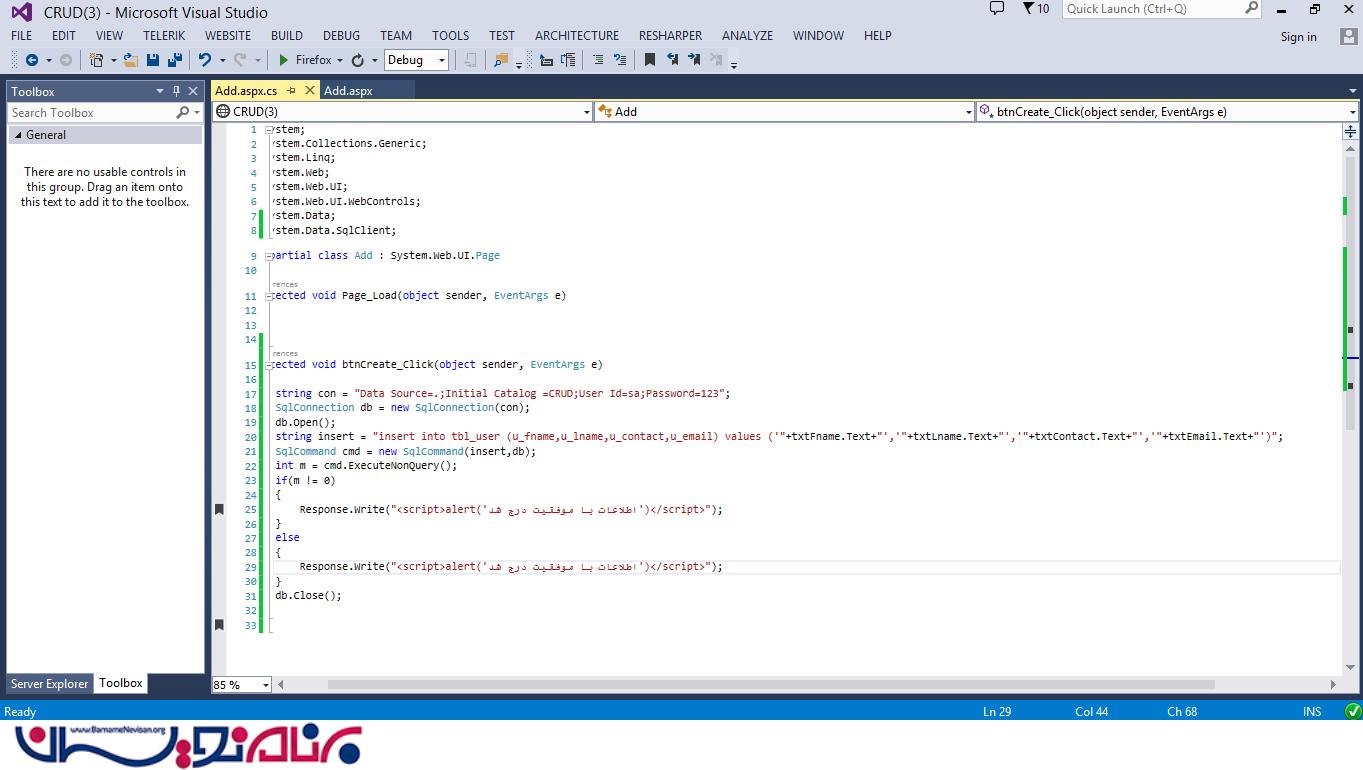Screen dimensions: 1363x770
Task: Collapse the General group in the Toolbox
Action: [x=18, y=135]
